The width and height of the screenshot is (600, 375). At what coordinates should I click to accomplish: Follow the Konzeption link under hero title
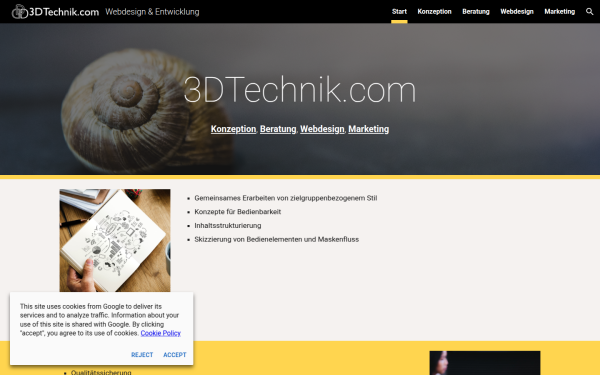(233, 129)
